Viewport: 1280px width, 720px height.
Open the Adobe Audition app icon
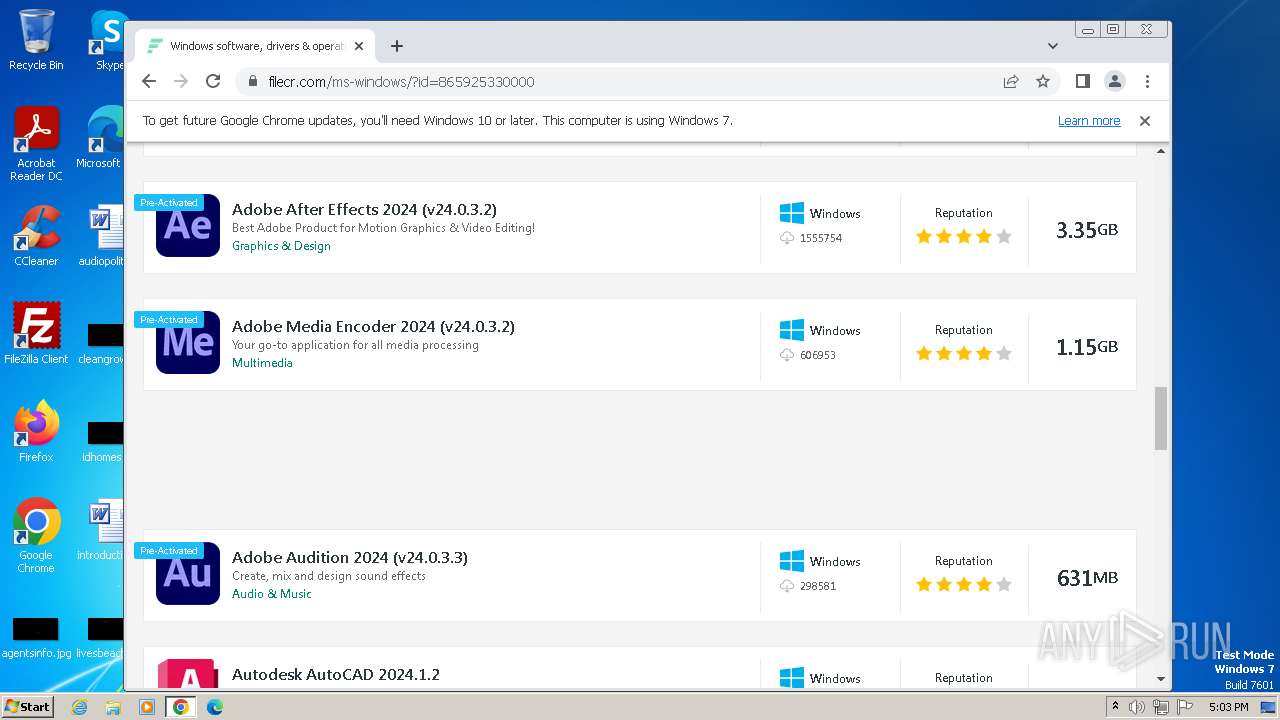(x=188, y=574)
